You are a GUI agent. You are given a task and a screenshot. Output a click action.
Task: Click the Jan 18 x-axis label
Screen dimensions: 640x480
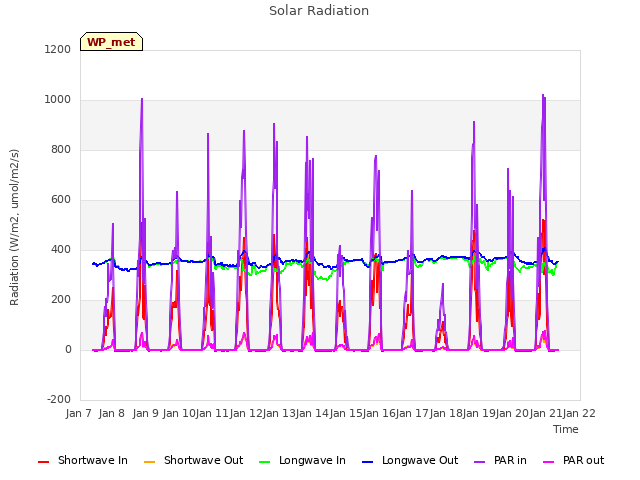pyautogui.click(x=446, y=413)
